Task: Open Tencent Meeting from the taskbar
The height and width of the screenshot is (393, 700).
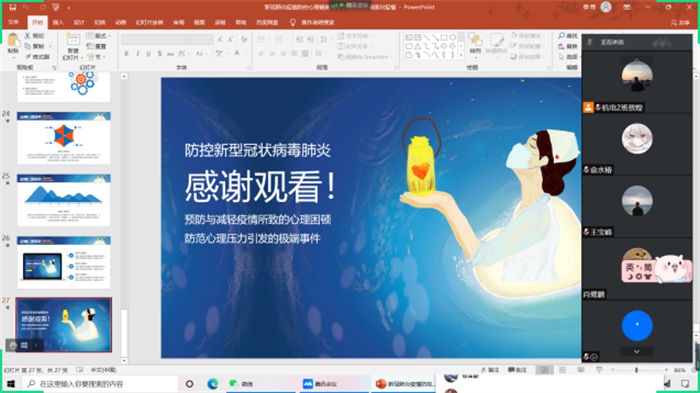Action: [320, 384]
